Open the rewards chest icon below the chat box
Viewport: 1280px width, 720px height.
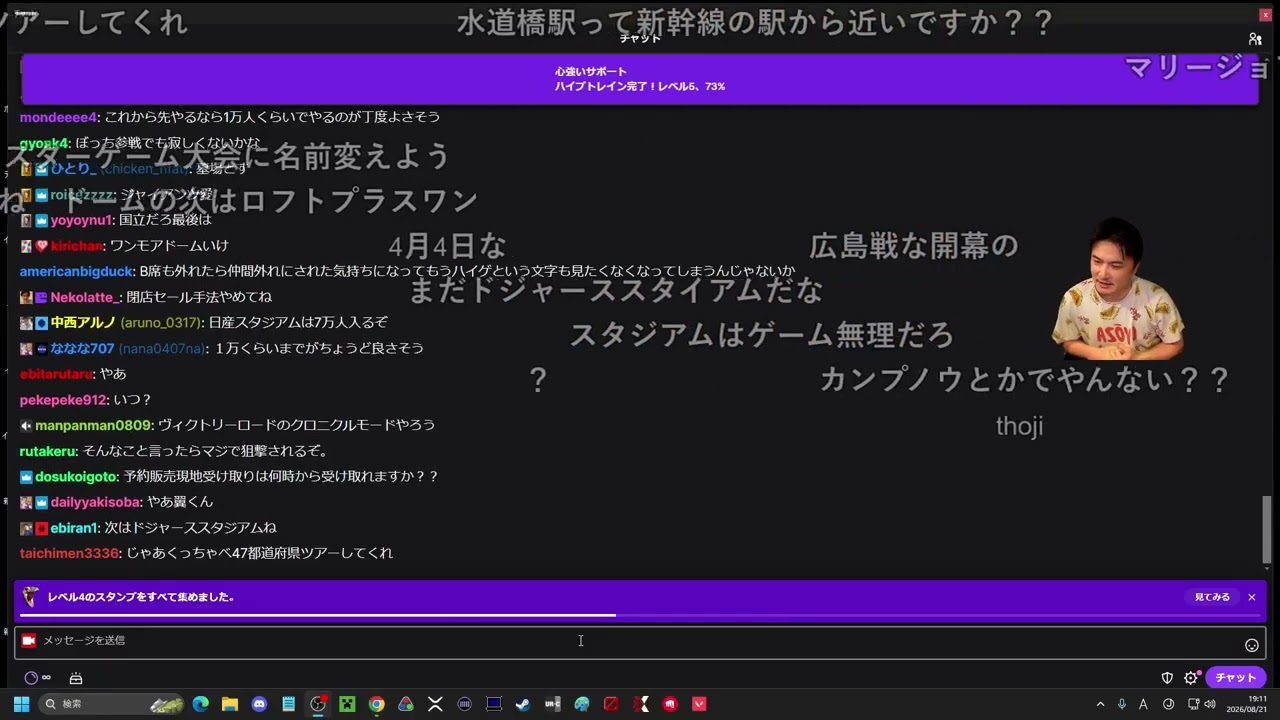pos(76,678)
